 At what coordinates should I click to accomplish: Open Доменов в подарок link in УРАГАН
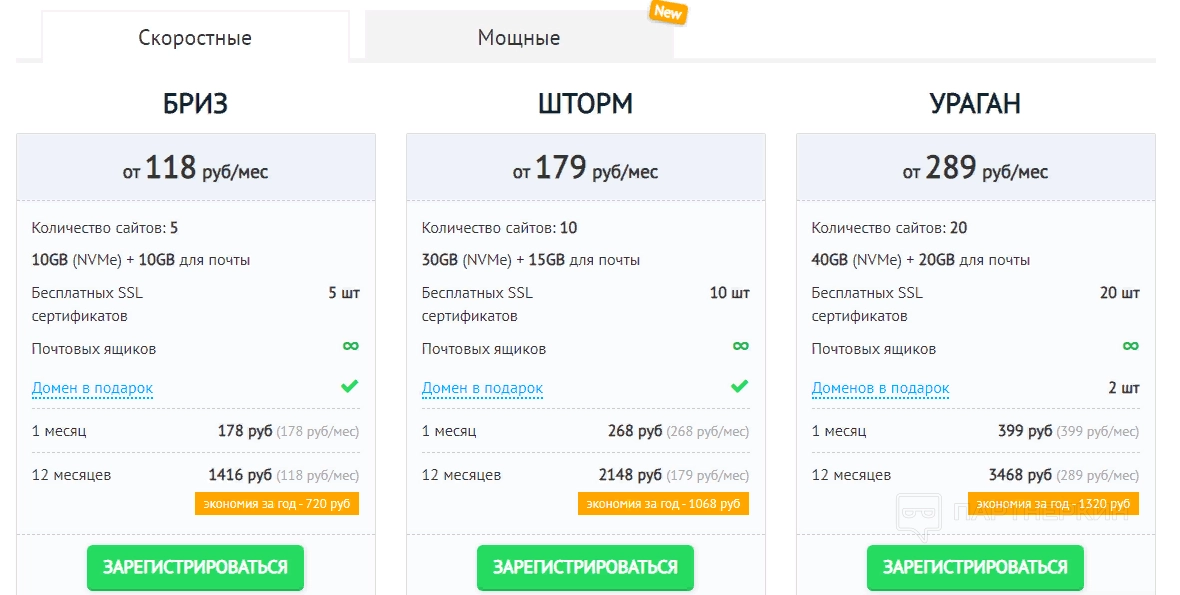(x=880, y=388)
